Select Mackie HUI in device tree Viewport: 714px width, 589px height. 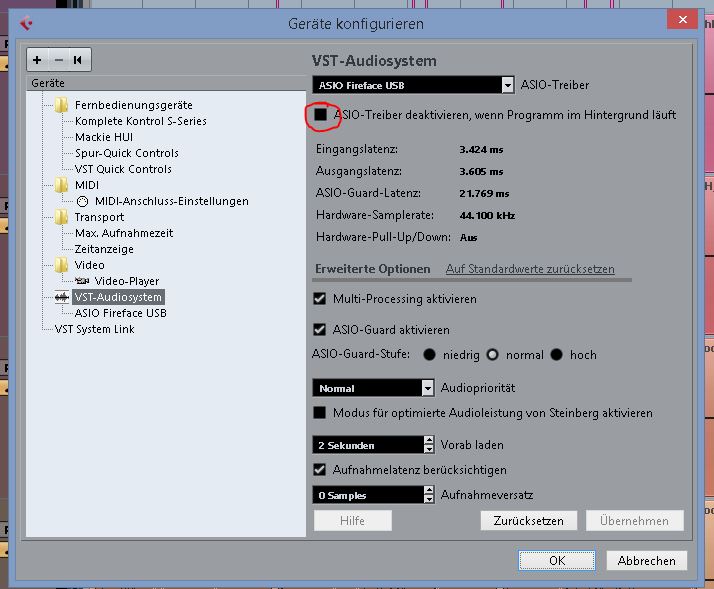tap(104, 137)
